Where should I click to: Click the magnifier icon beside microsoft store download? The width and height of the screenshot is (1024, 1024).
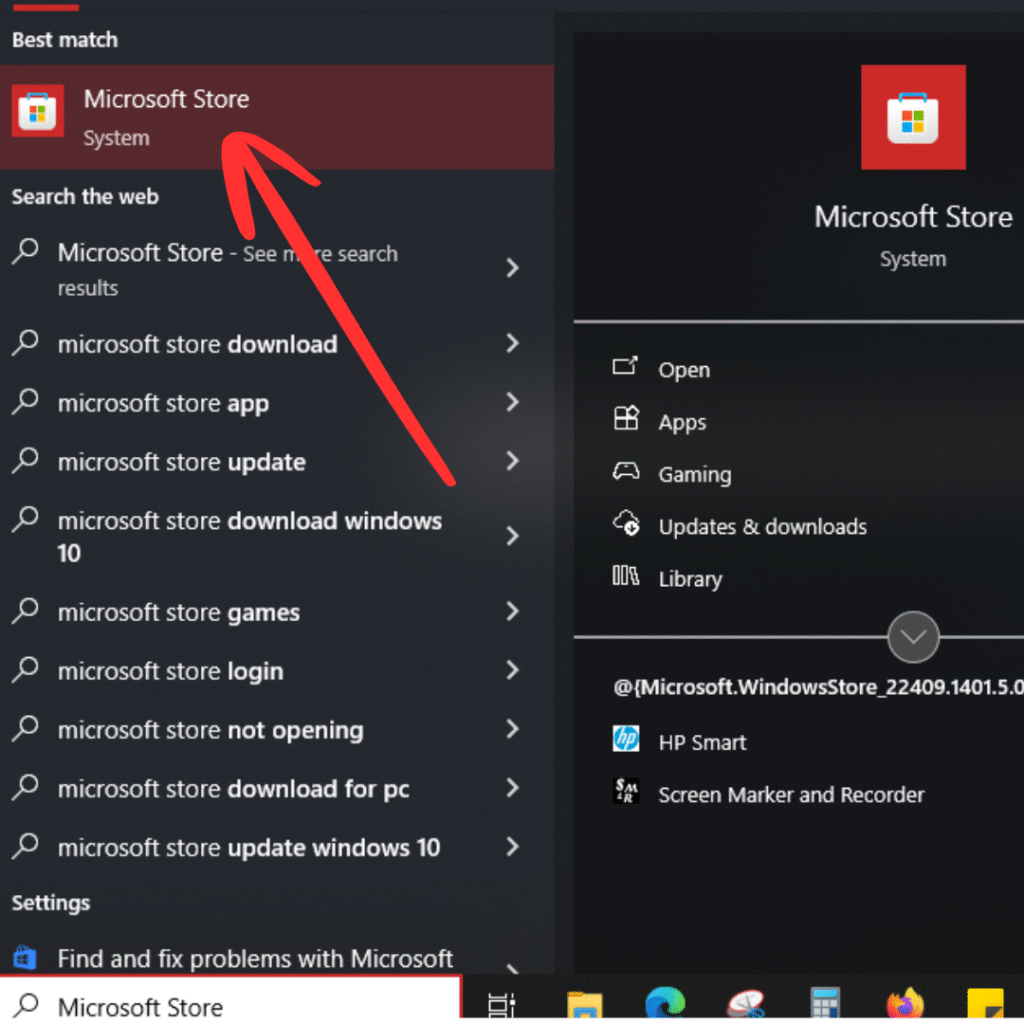tap(25, 343)
